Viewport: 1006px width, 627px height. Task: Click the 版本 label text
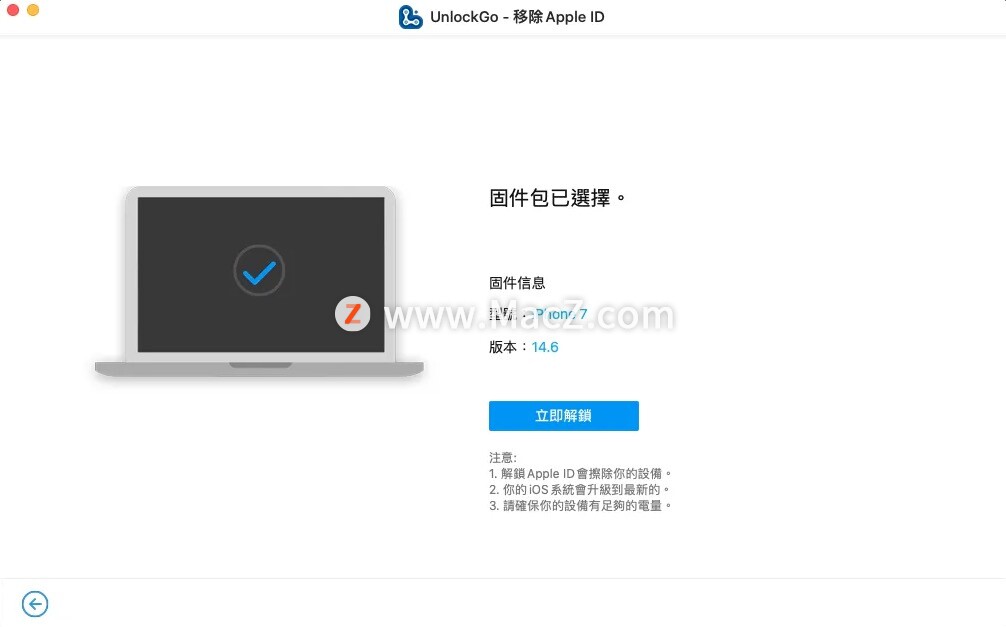pos(502,347)
